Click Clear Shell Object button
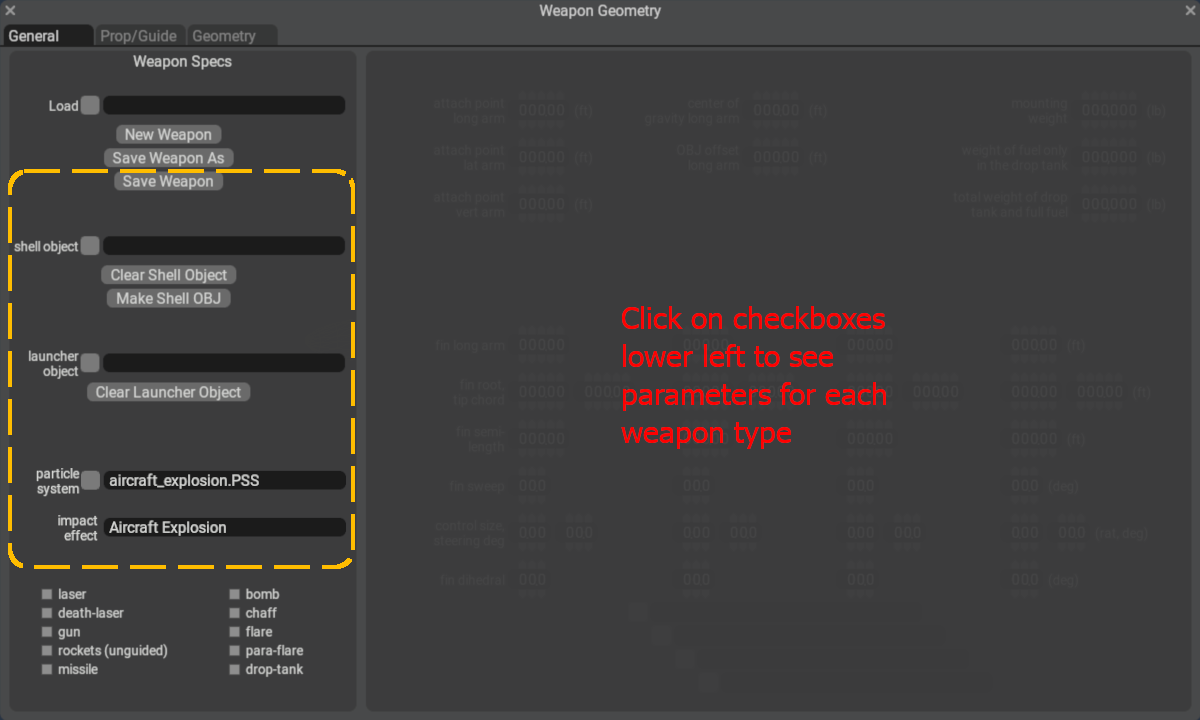The image size is (1200, 720). 168,275
